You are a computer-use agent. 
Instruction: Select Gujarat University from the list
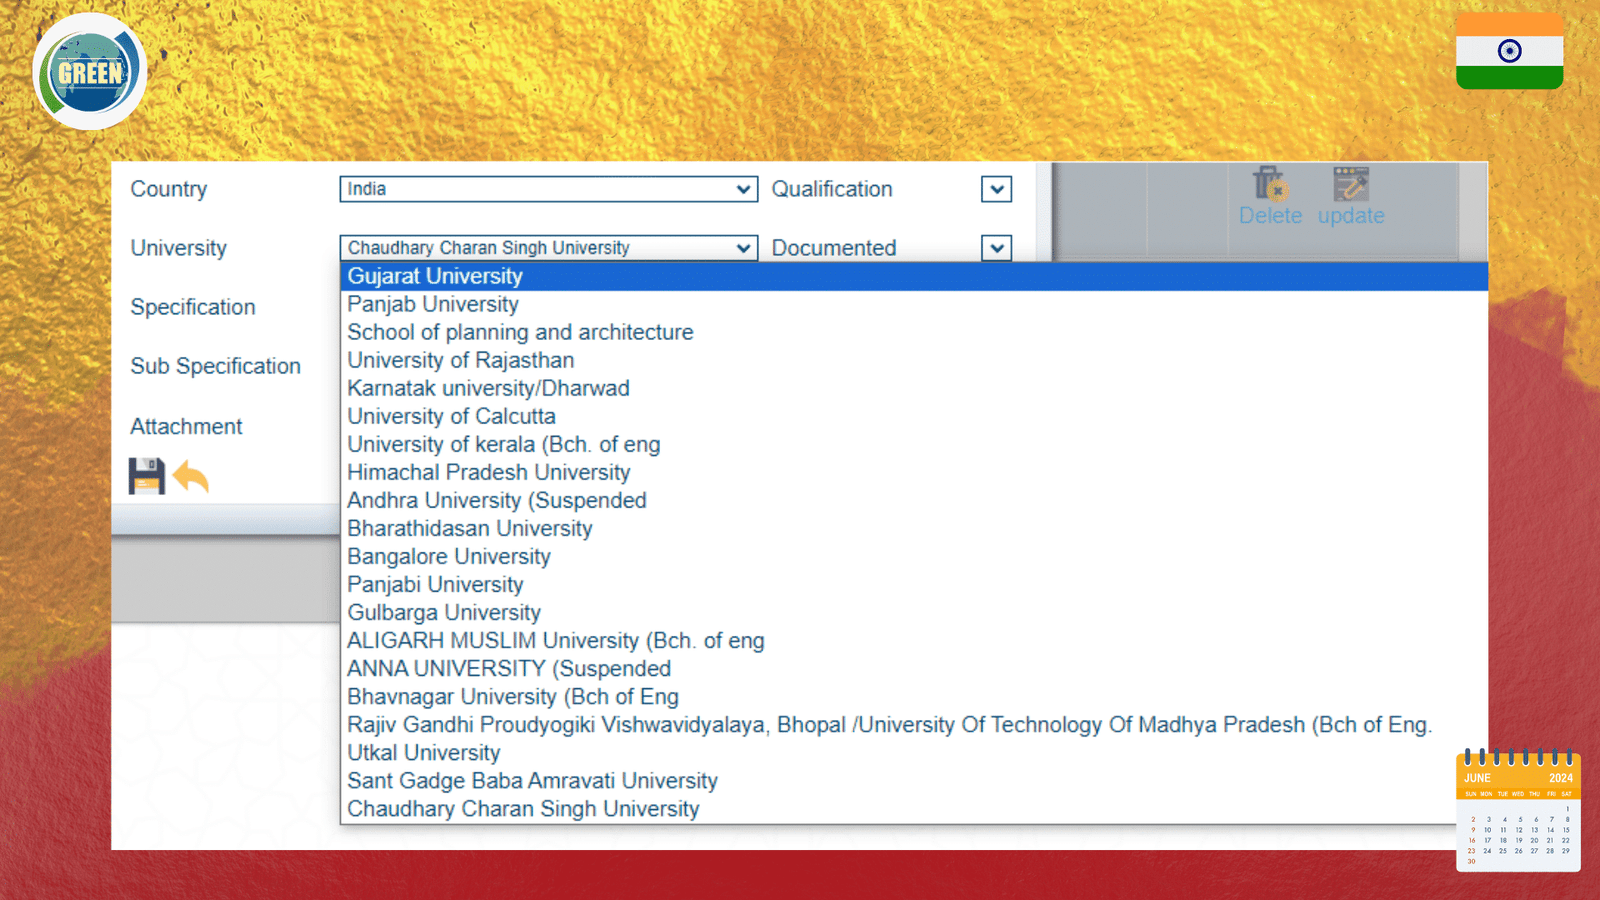(435, 276)
